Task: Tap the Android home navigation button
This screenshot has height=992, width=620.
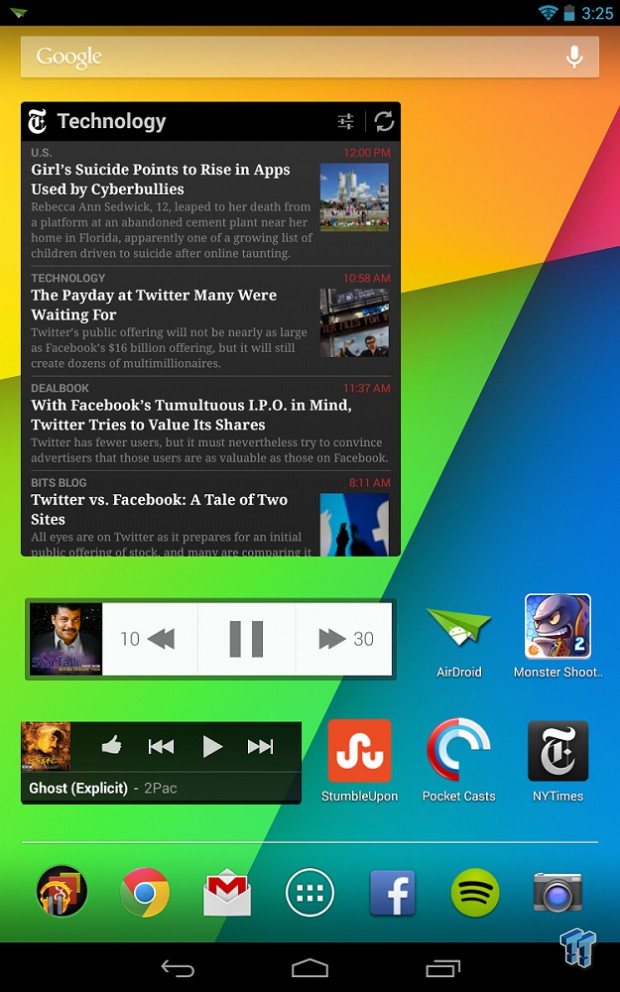Action: 310,968
